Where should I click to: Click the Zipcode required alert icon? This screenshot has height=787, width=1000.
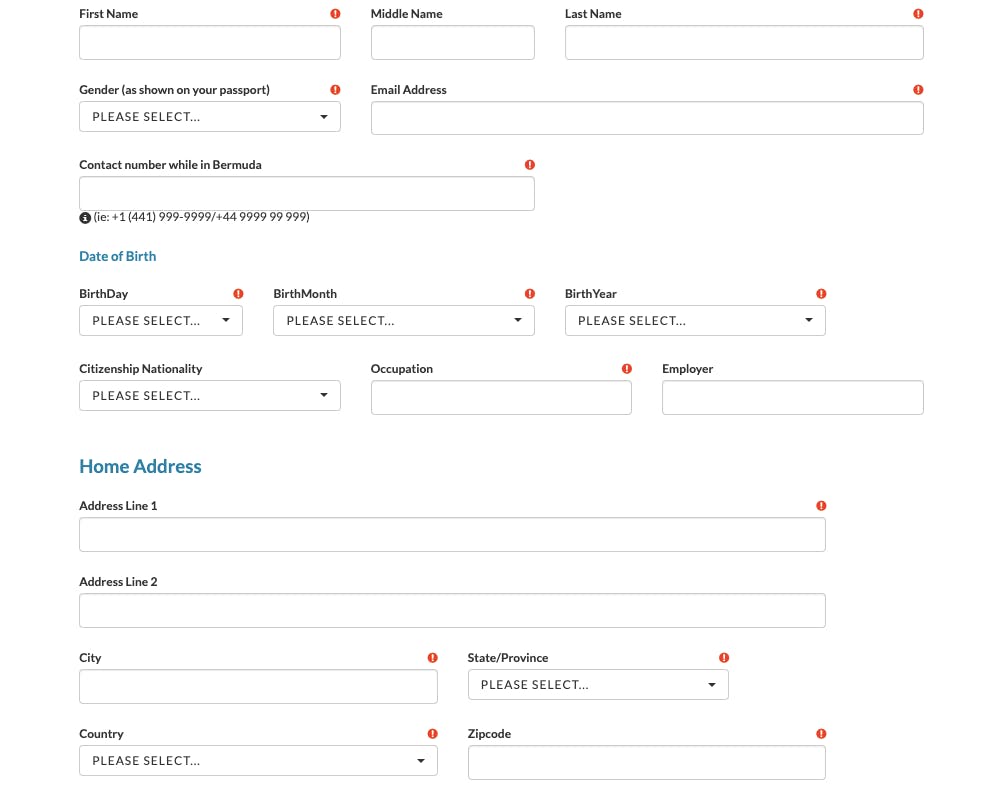pos(821,733)
